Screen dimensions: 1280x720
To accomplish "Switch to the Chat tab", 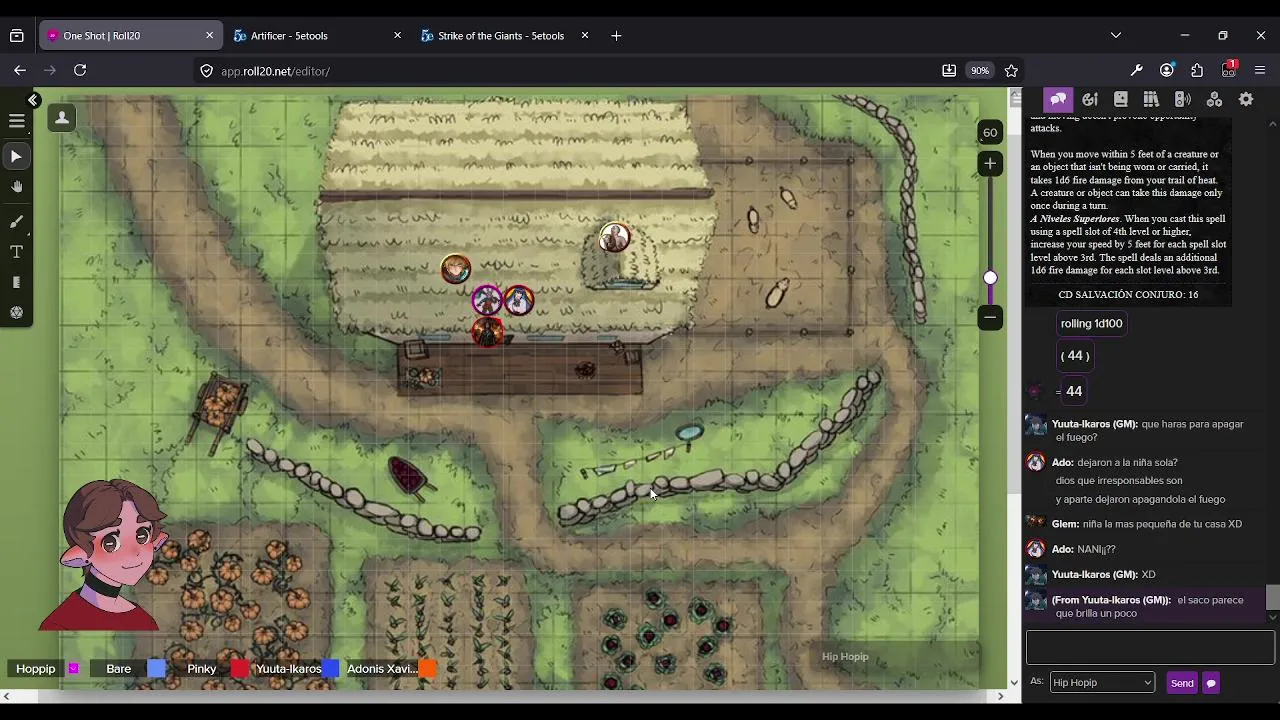I will coord(1058,99).
